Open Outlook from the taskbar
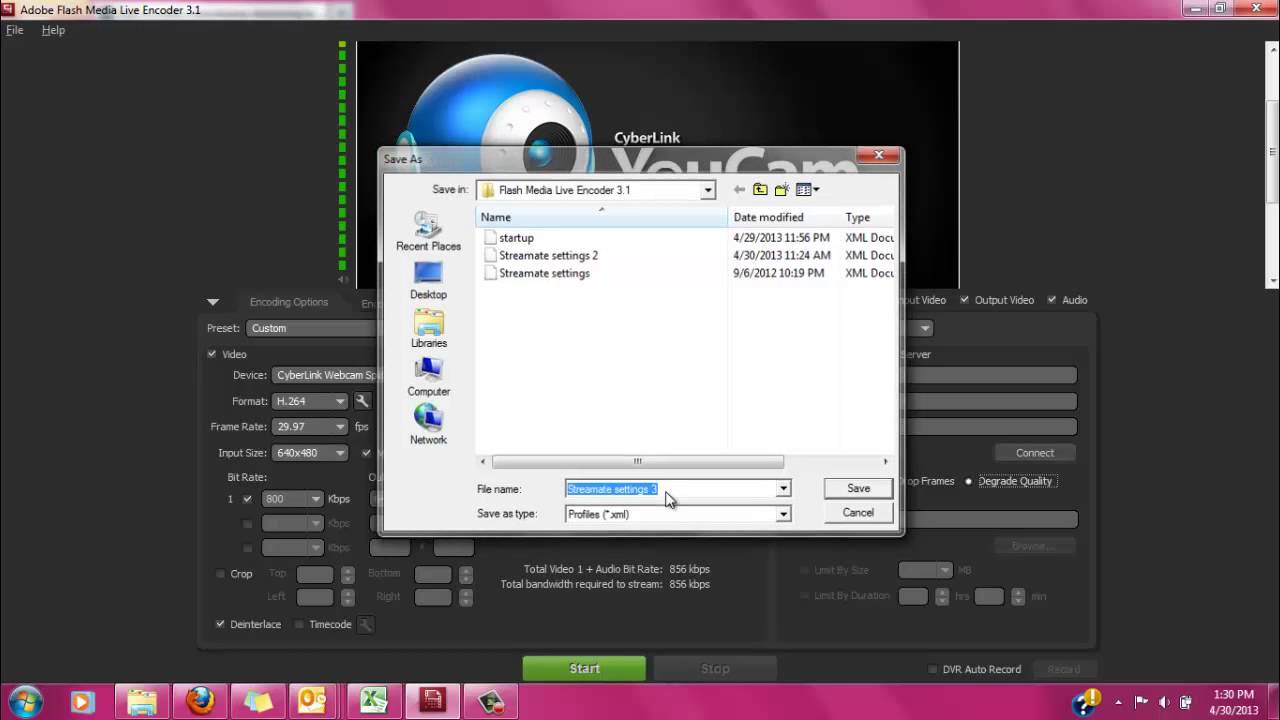This screenshot has width=1280, height=720. [315, 701]
